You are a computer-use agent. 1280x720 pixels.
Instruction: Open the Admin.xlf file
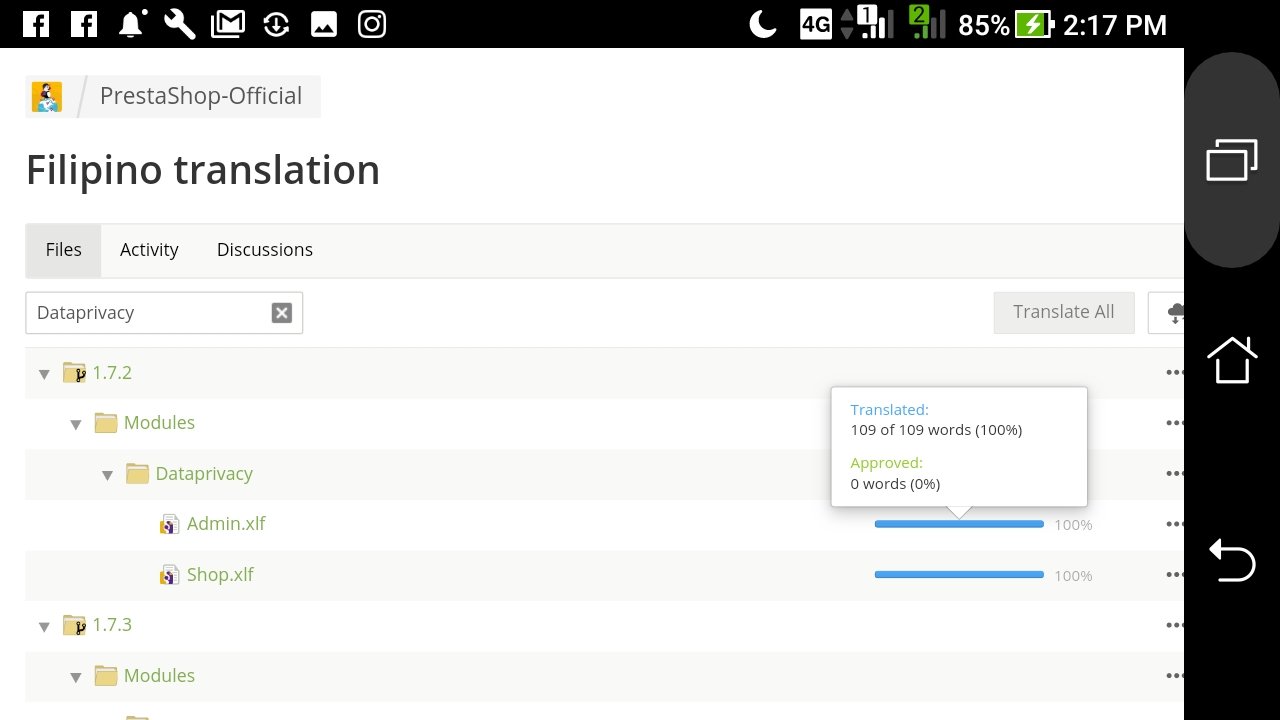pyautogui.click(x=226, y=524)
